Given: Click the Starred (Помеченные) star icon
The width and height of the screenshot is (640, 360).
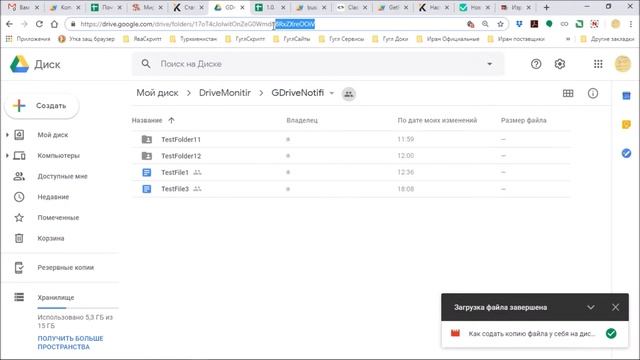Looking at the screenshot, I should (x=19, y=218).
